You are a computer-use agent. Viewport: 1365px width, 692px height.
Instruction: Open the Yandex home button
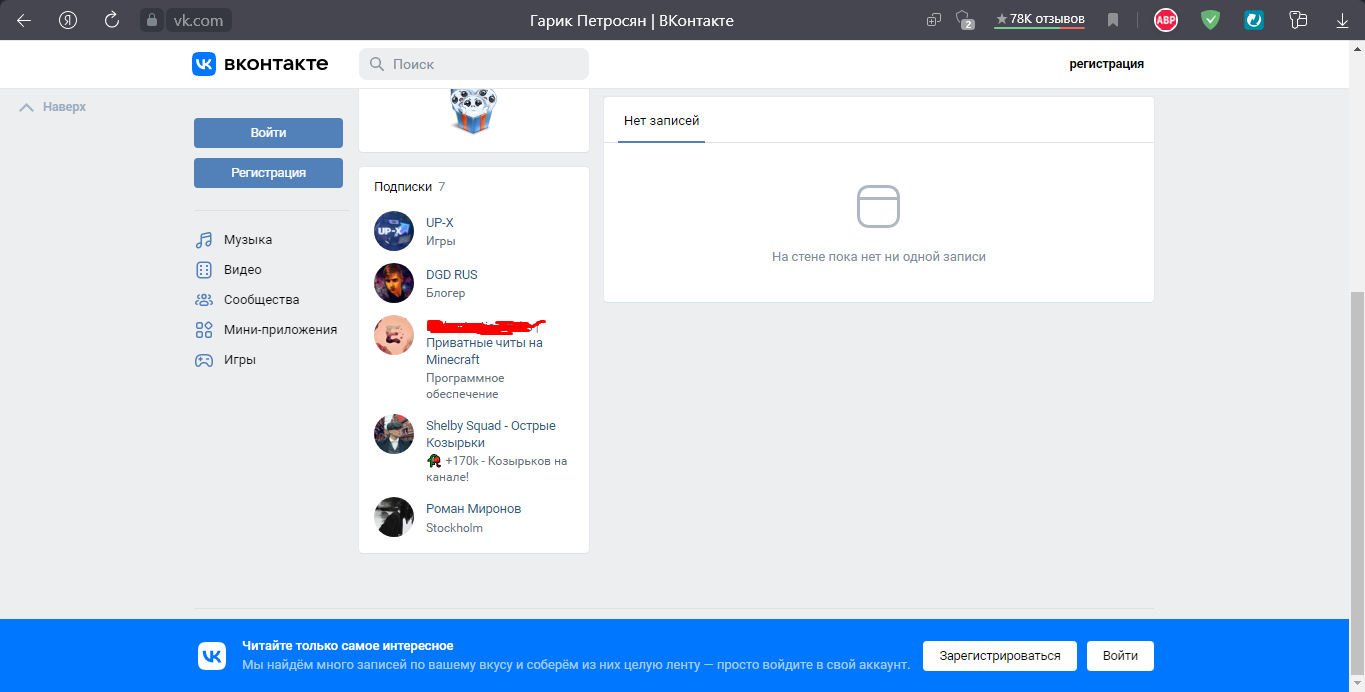pos(68,20)
